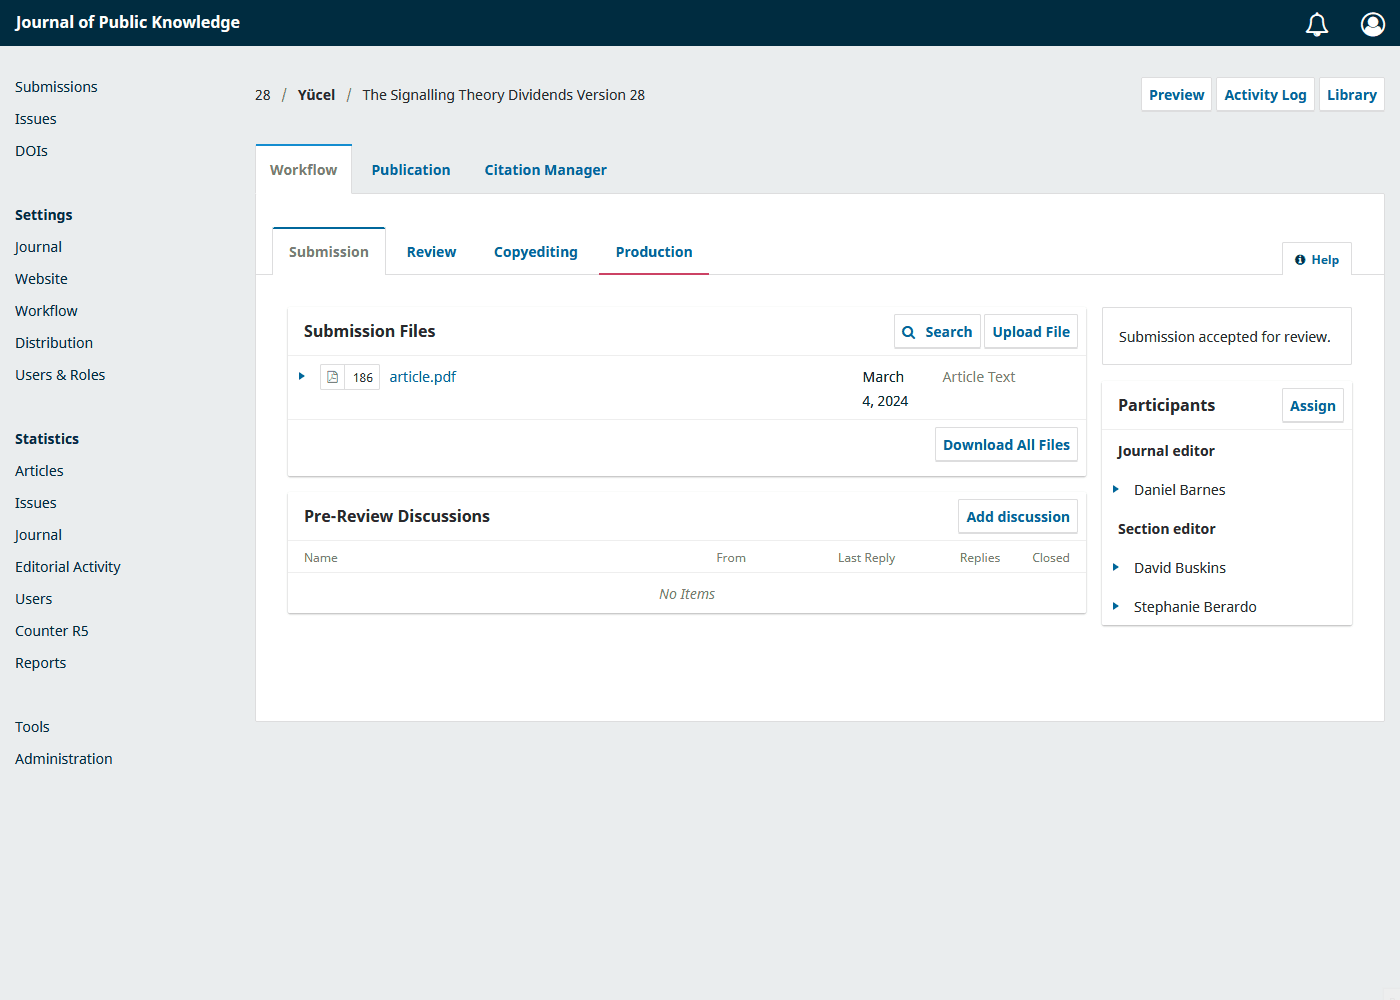Screen dimensions: 1400x1000
Task: Click the 'Replies' column header
Action: pos(980,558)
